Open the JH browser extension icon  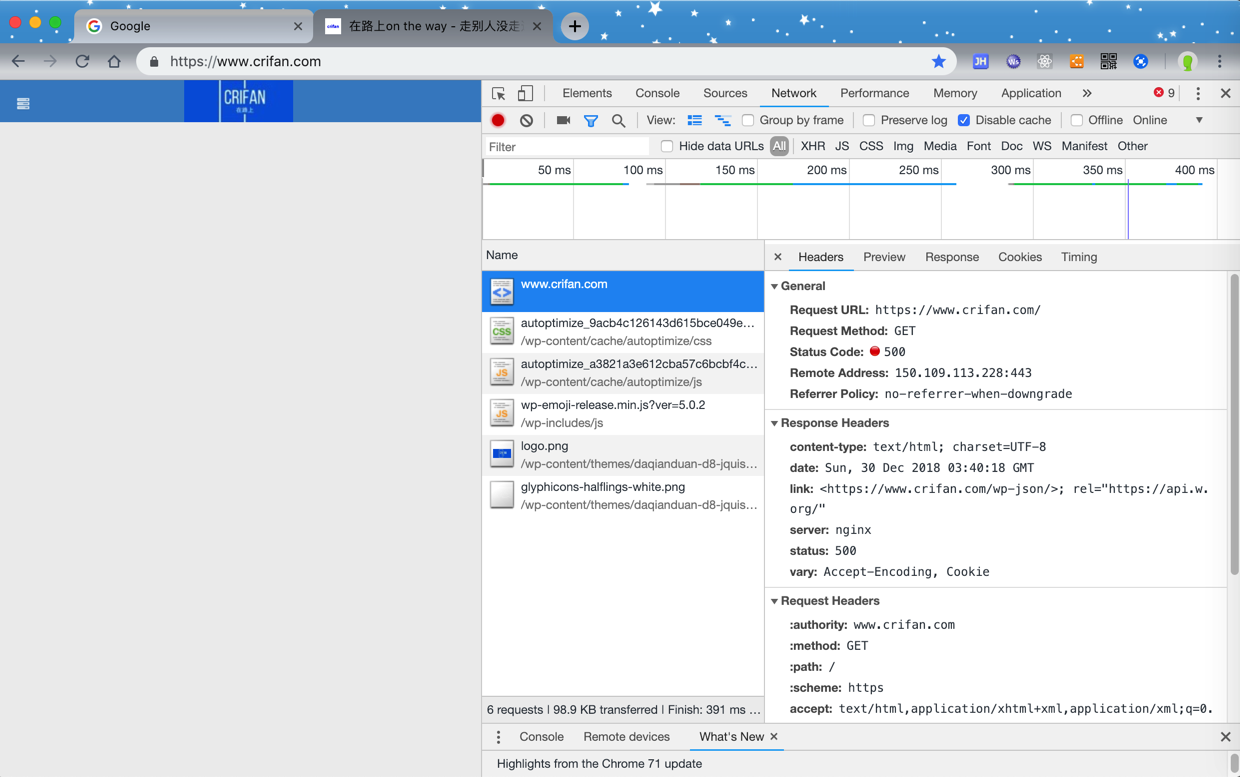pyautogui.click(x=980, y=61)
